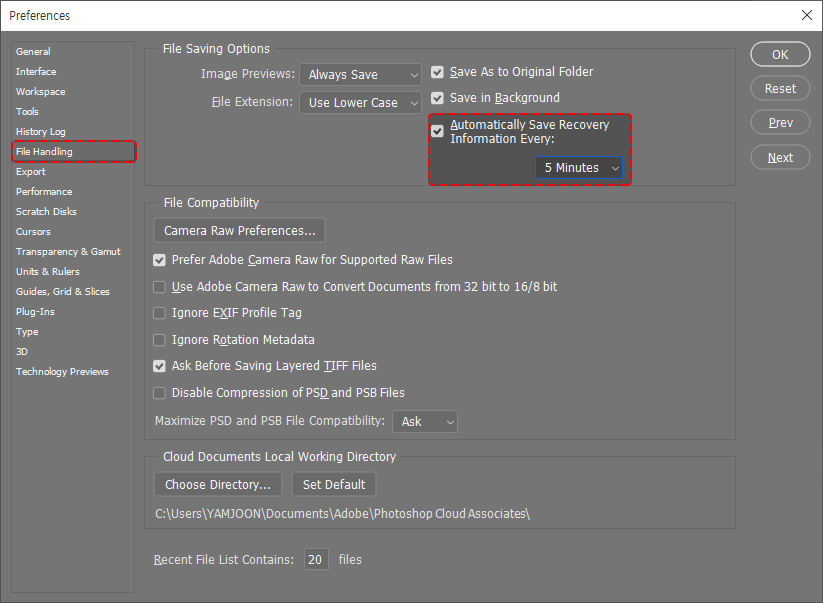Open Scratch Disks settings
823x603 pixels.
(46, 211)
